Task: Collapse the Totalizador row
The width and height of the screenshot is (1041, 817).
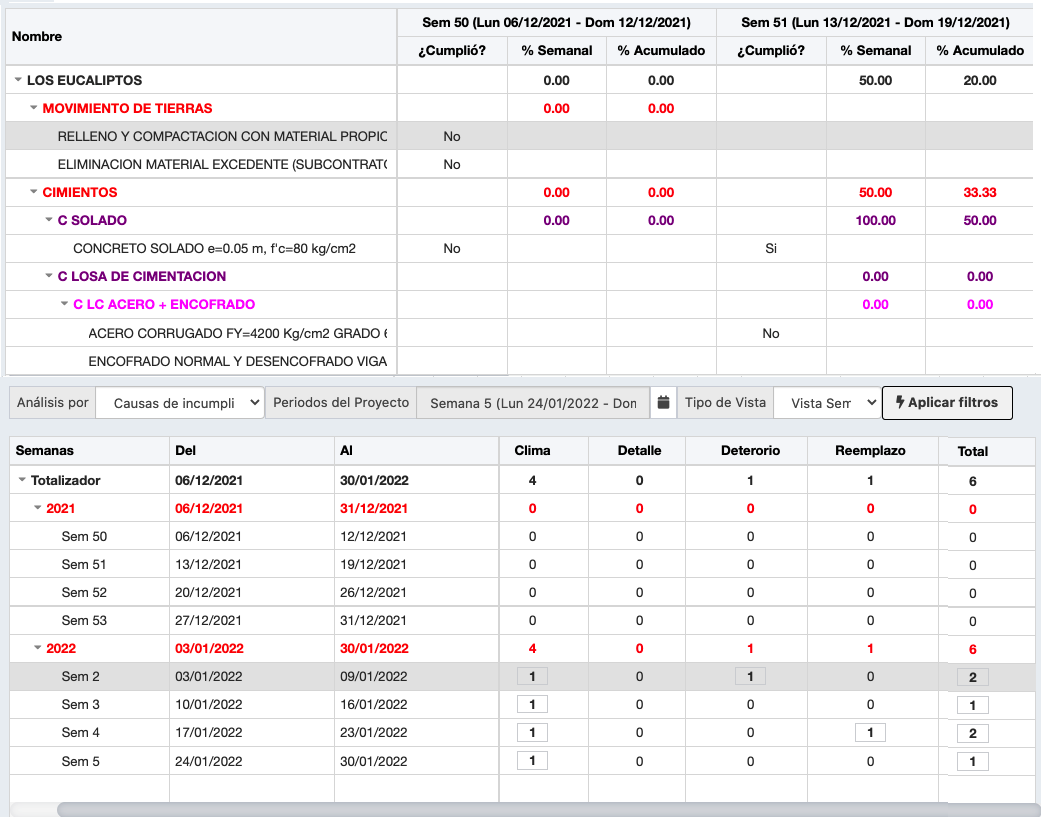Action: click(22, 480)
